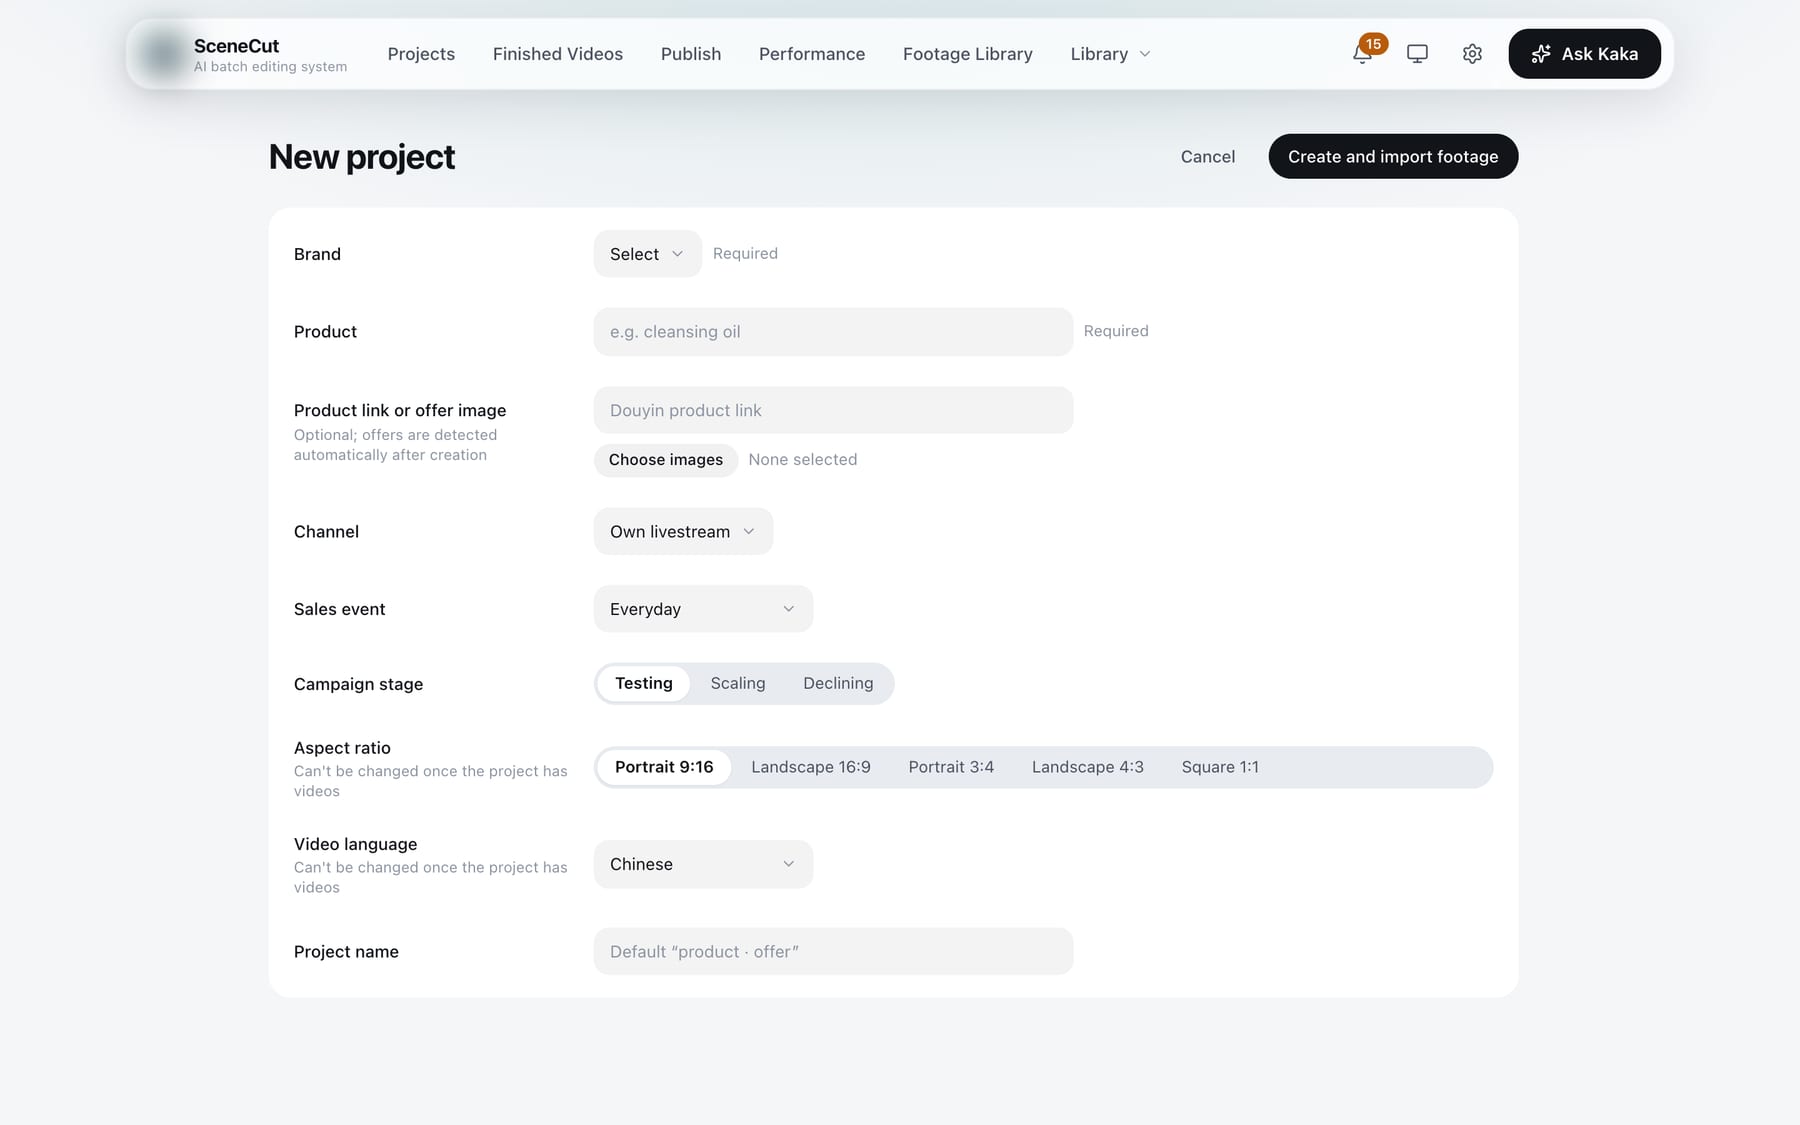
Task: Open the Brand Select dropdown
Action: (647, 254)
